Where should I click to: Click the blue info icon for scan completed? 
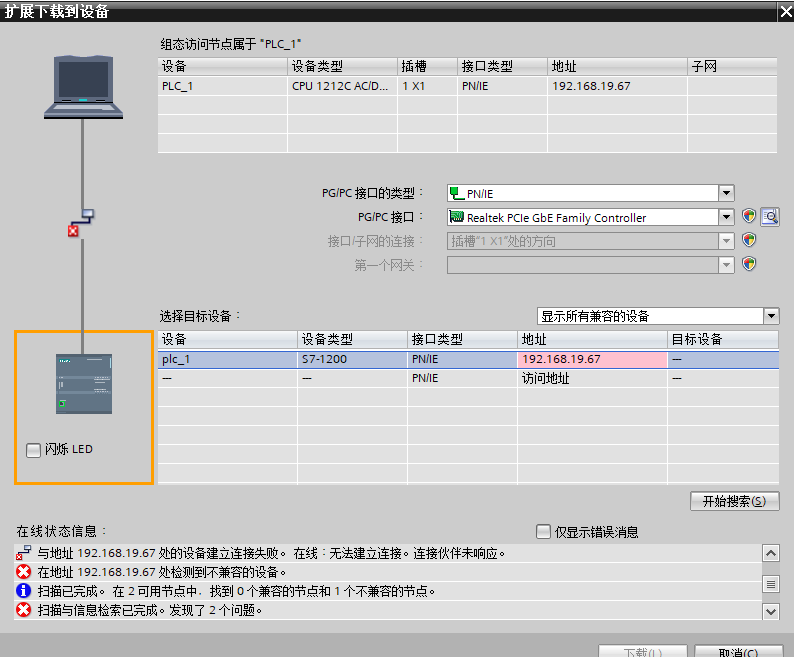tap(23, 591)
